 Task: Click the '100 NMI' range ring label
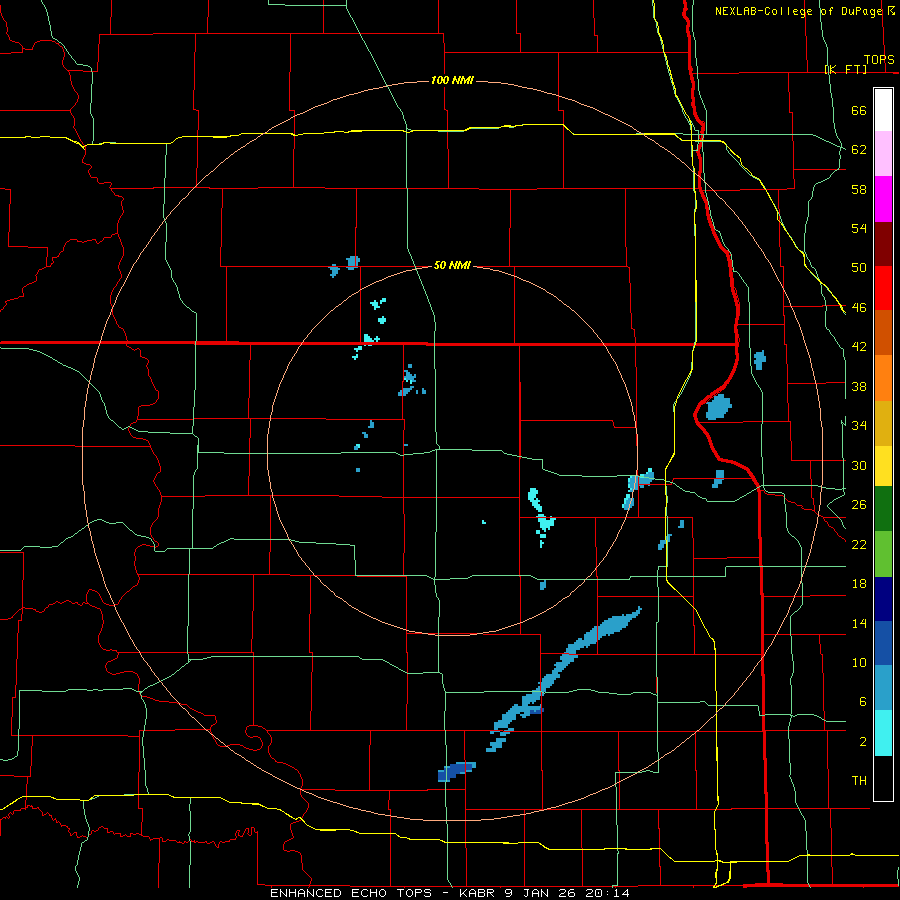[452, 80]
